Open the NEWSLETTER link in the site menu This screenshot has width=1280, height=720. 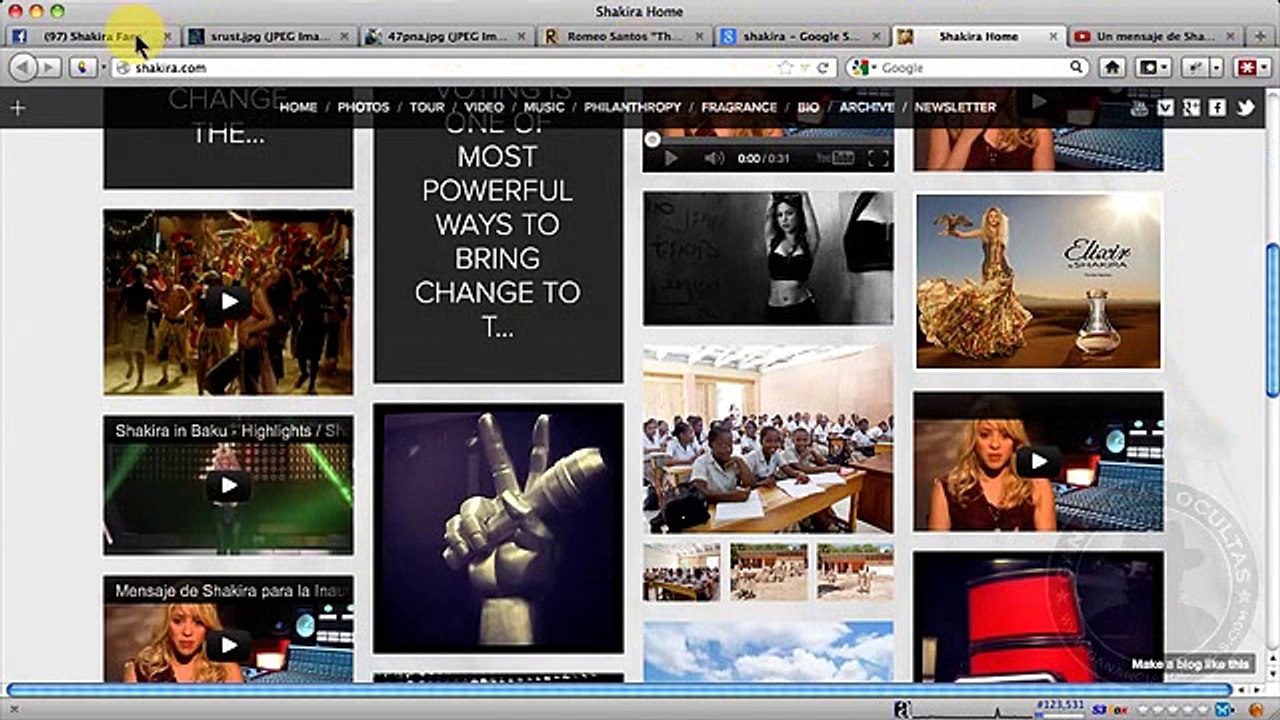(x=955, y=107)
